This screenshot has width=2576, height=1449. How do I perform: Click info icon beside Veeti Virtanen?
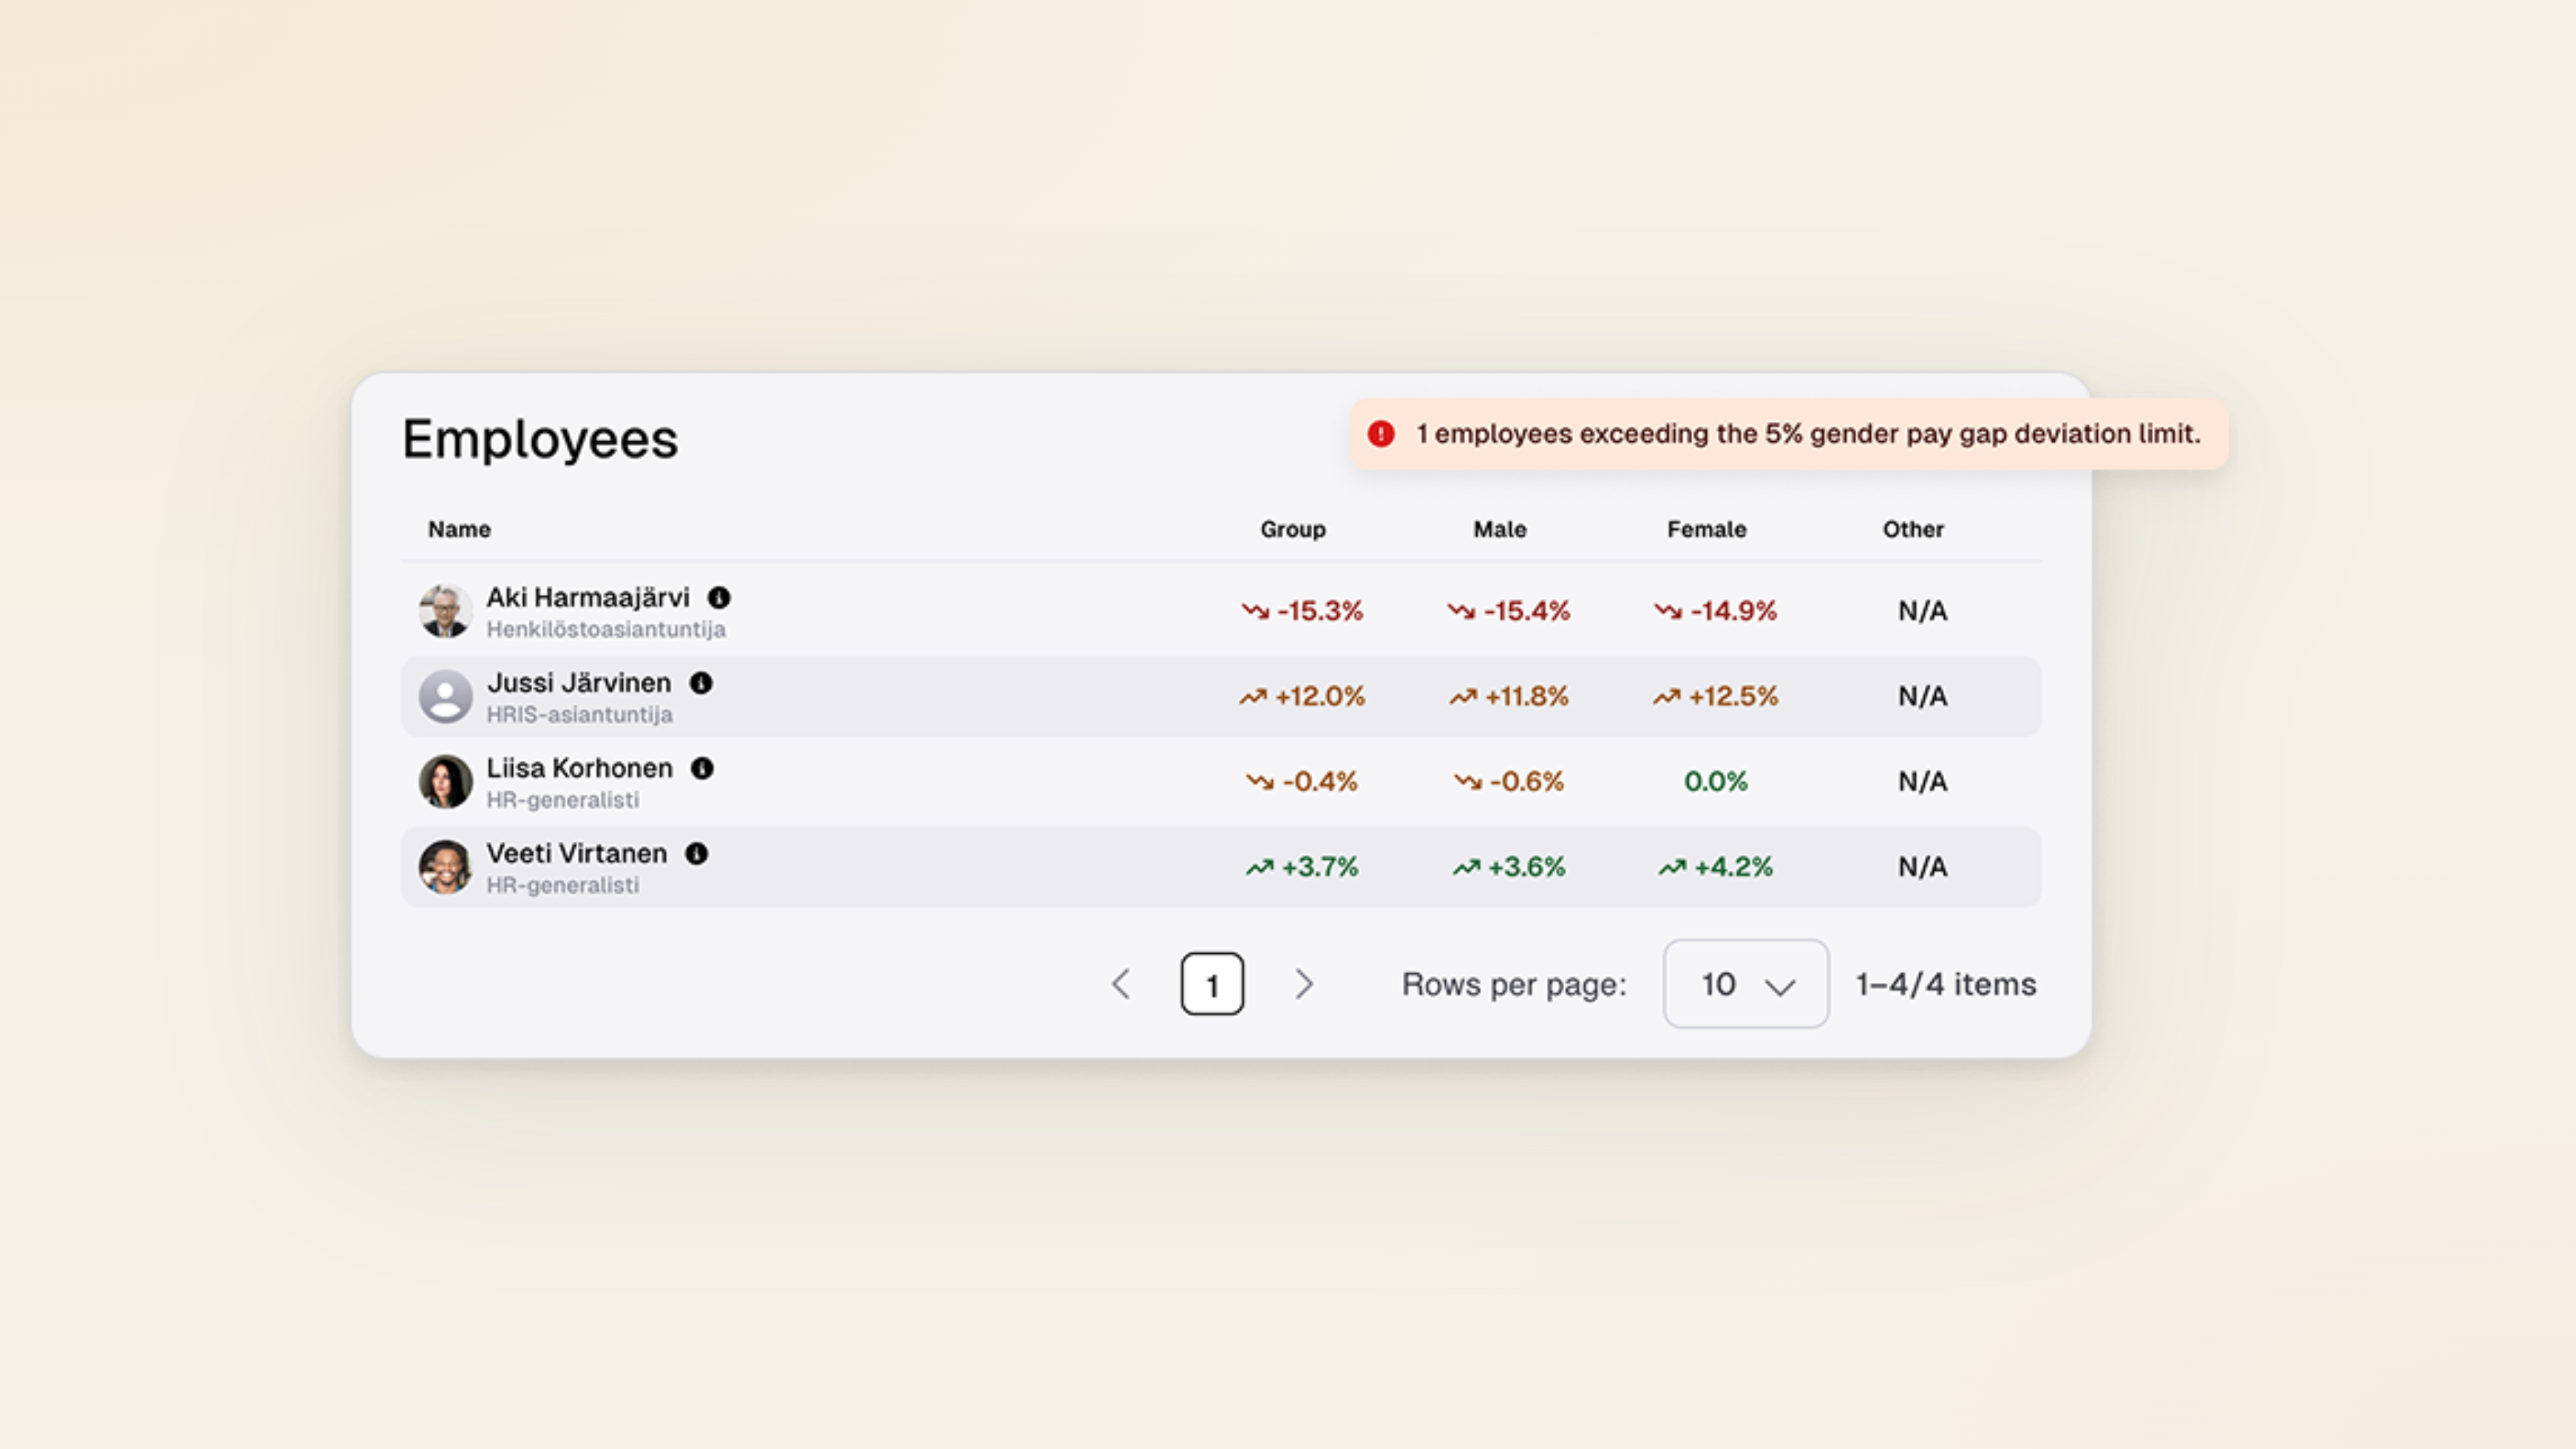697,854
